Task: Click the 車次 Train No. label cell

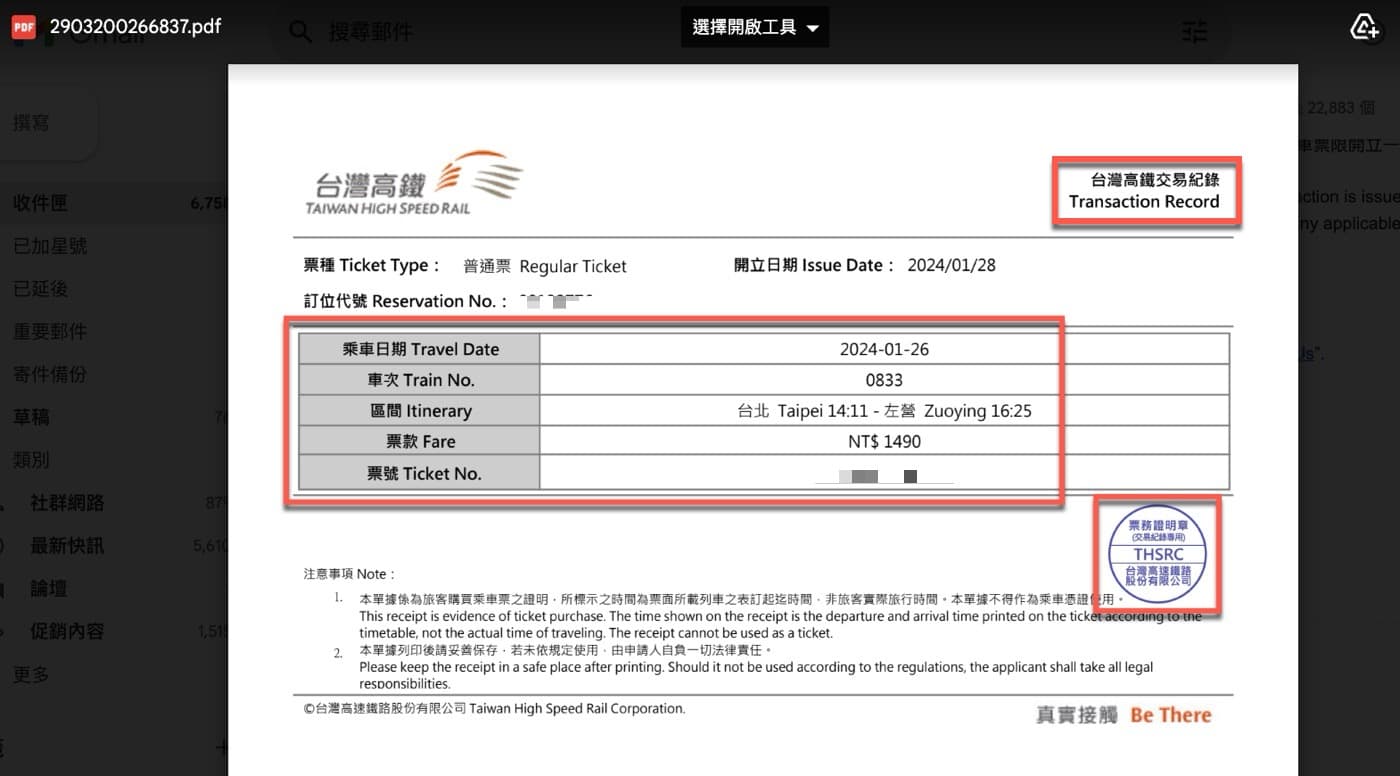Action: pos(420,380)
